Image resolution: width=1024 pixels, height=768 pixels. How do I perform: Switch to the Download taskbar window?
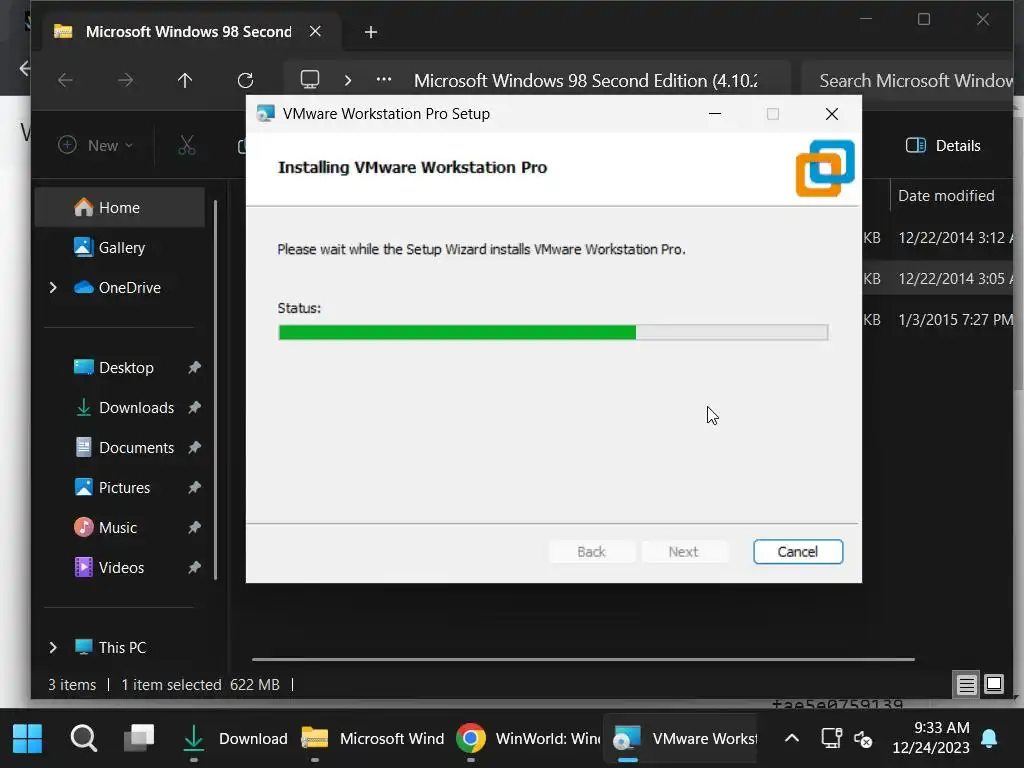(x=234, y=738)
